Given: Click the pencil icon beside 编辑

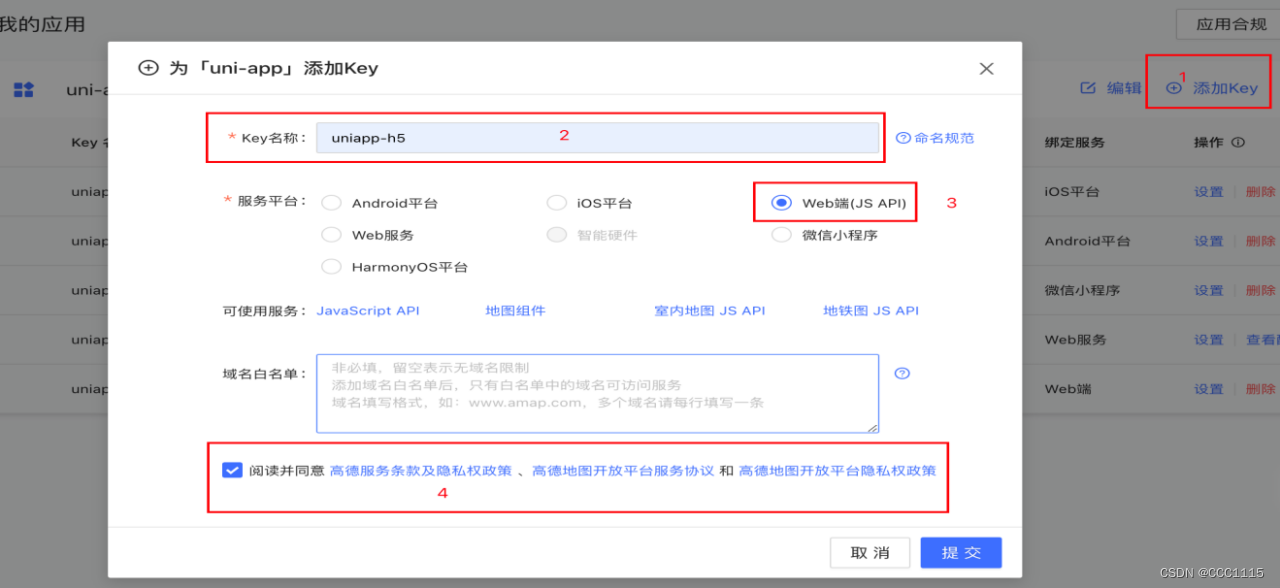Looking at the screenshot, I should pos(1088,88).
